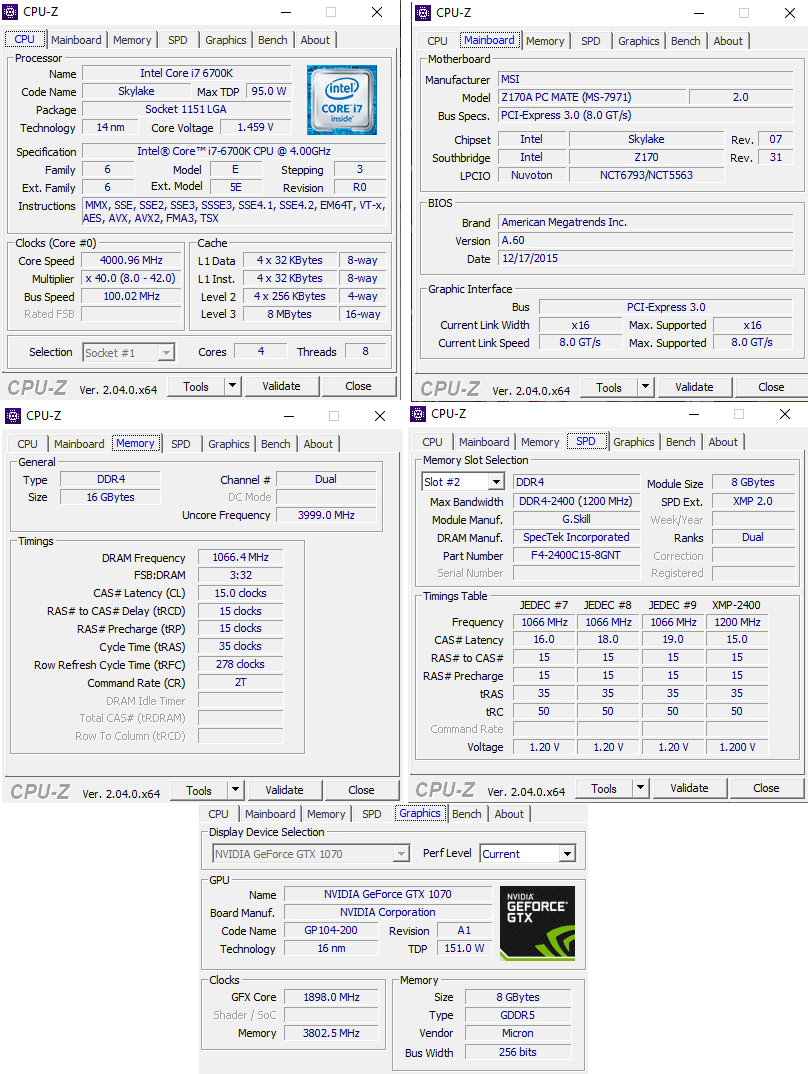Click the multiplier value x 40.0 (8.0 - 42.0)
808x1074 pixels.
(131, 278)
